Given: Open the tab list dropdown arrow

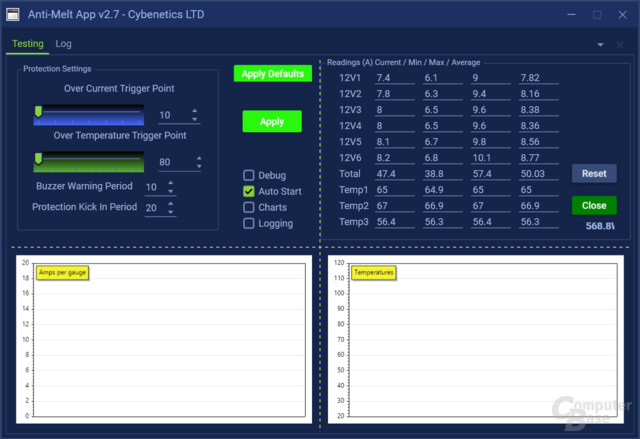Looking at the screenshot, I should pos(602,45).
